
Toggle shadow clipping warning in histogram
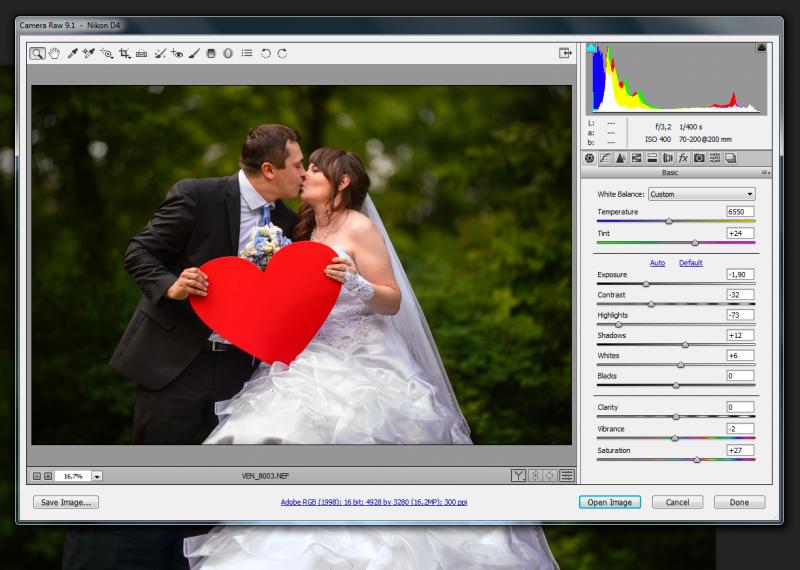pyautogui.click(x=591, y=48)
